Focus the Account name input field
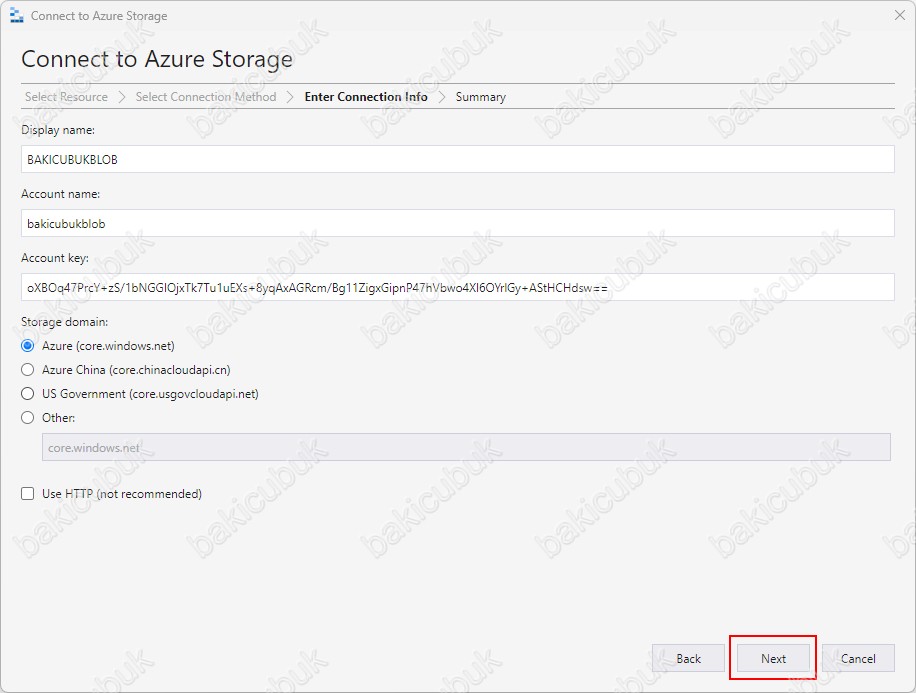This screenshot has width=916, height=693. click(457, 223)
